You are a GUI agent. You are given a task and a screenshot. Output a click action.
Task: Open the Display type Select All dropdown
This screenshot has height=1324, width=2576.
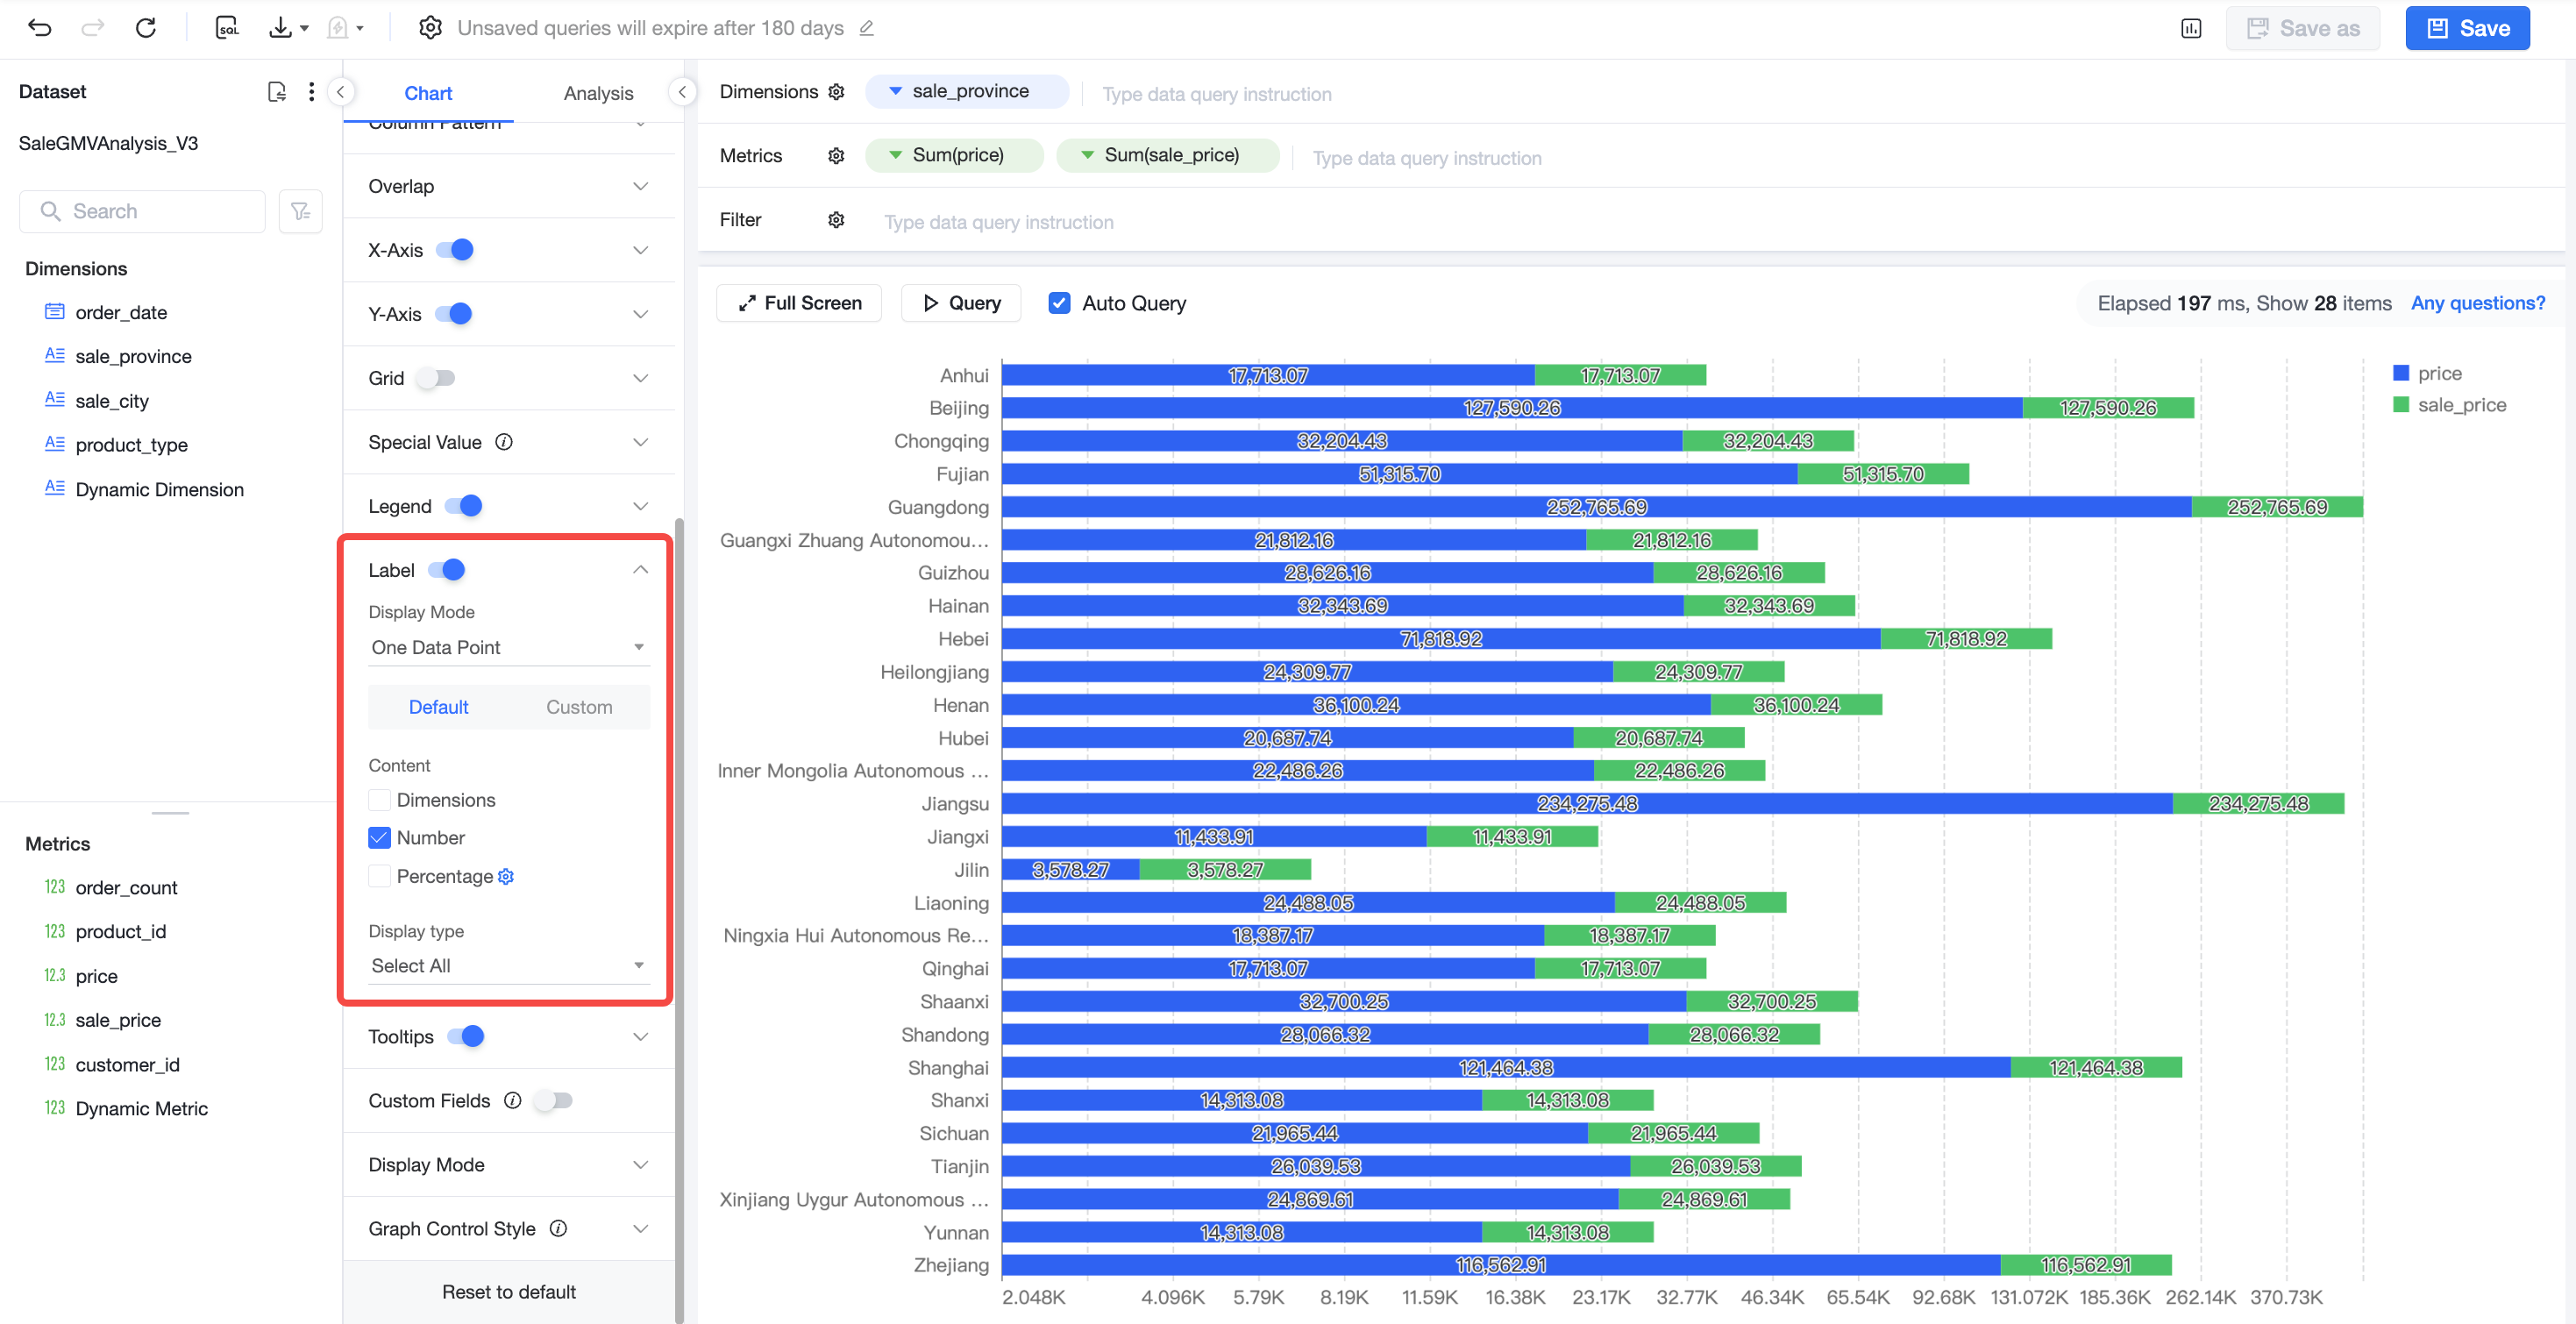tap(509, 965)
